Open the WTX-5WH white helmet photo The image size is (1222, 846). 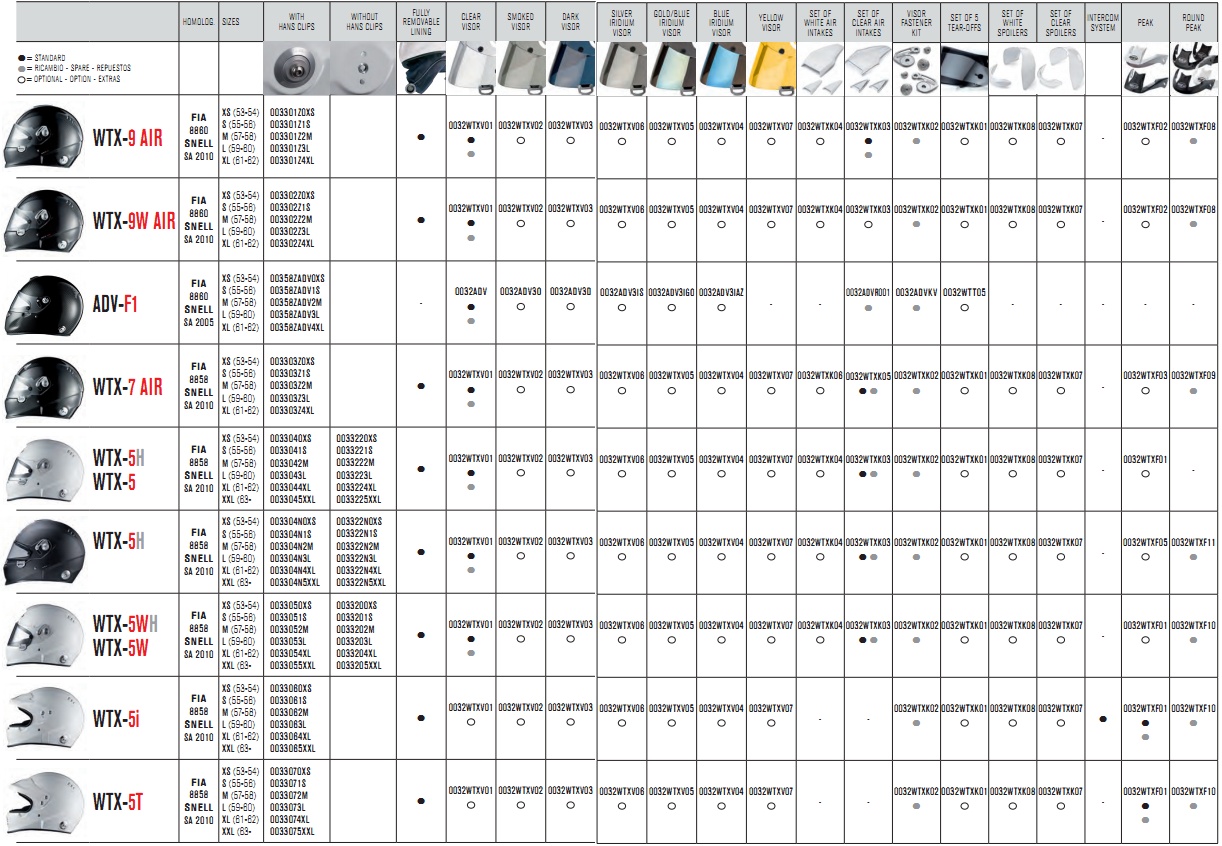click(x=46, y=635)
